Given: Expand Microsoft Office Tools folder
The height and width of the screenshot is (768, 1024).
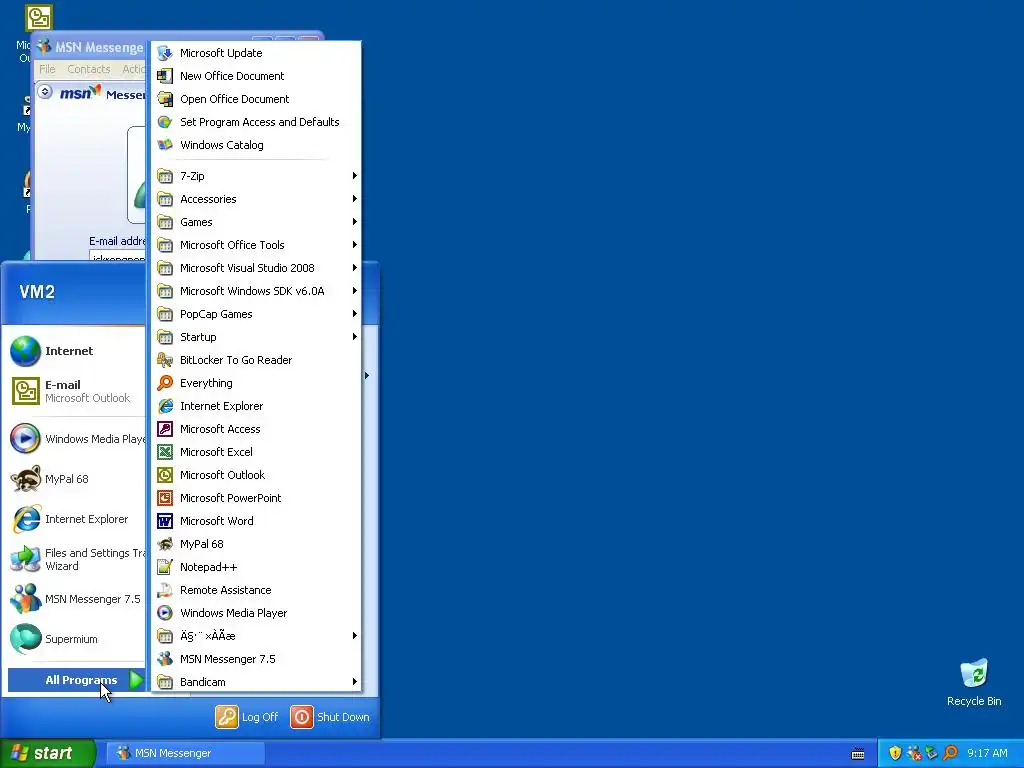Looking at the screenshot, I should coord(256,245).
